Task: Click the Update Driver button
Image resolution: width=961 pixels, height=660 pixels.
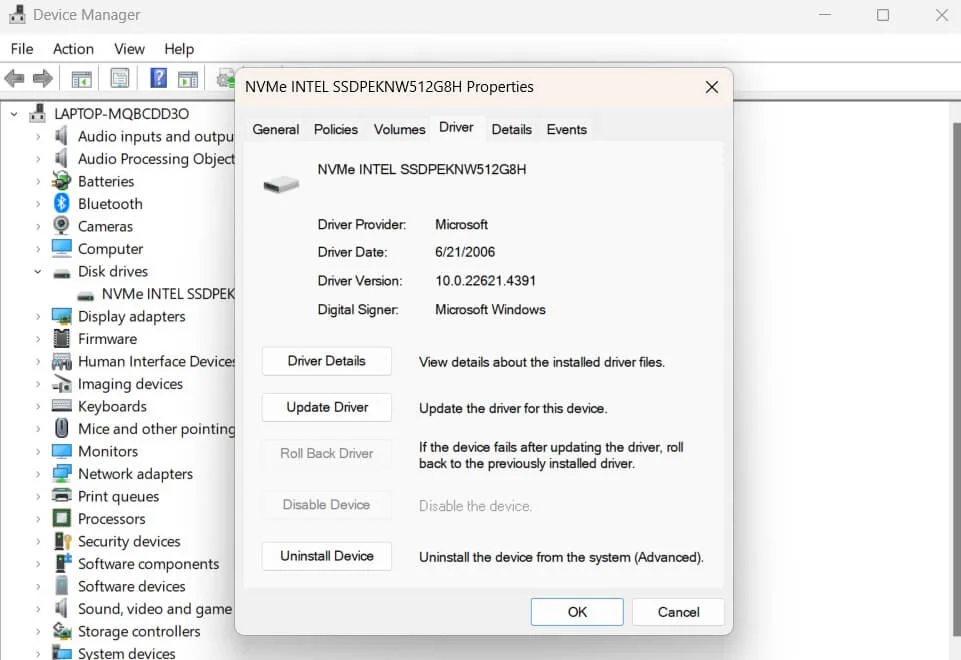Action: point(327,407)
